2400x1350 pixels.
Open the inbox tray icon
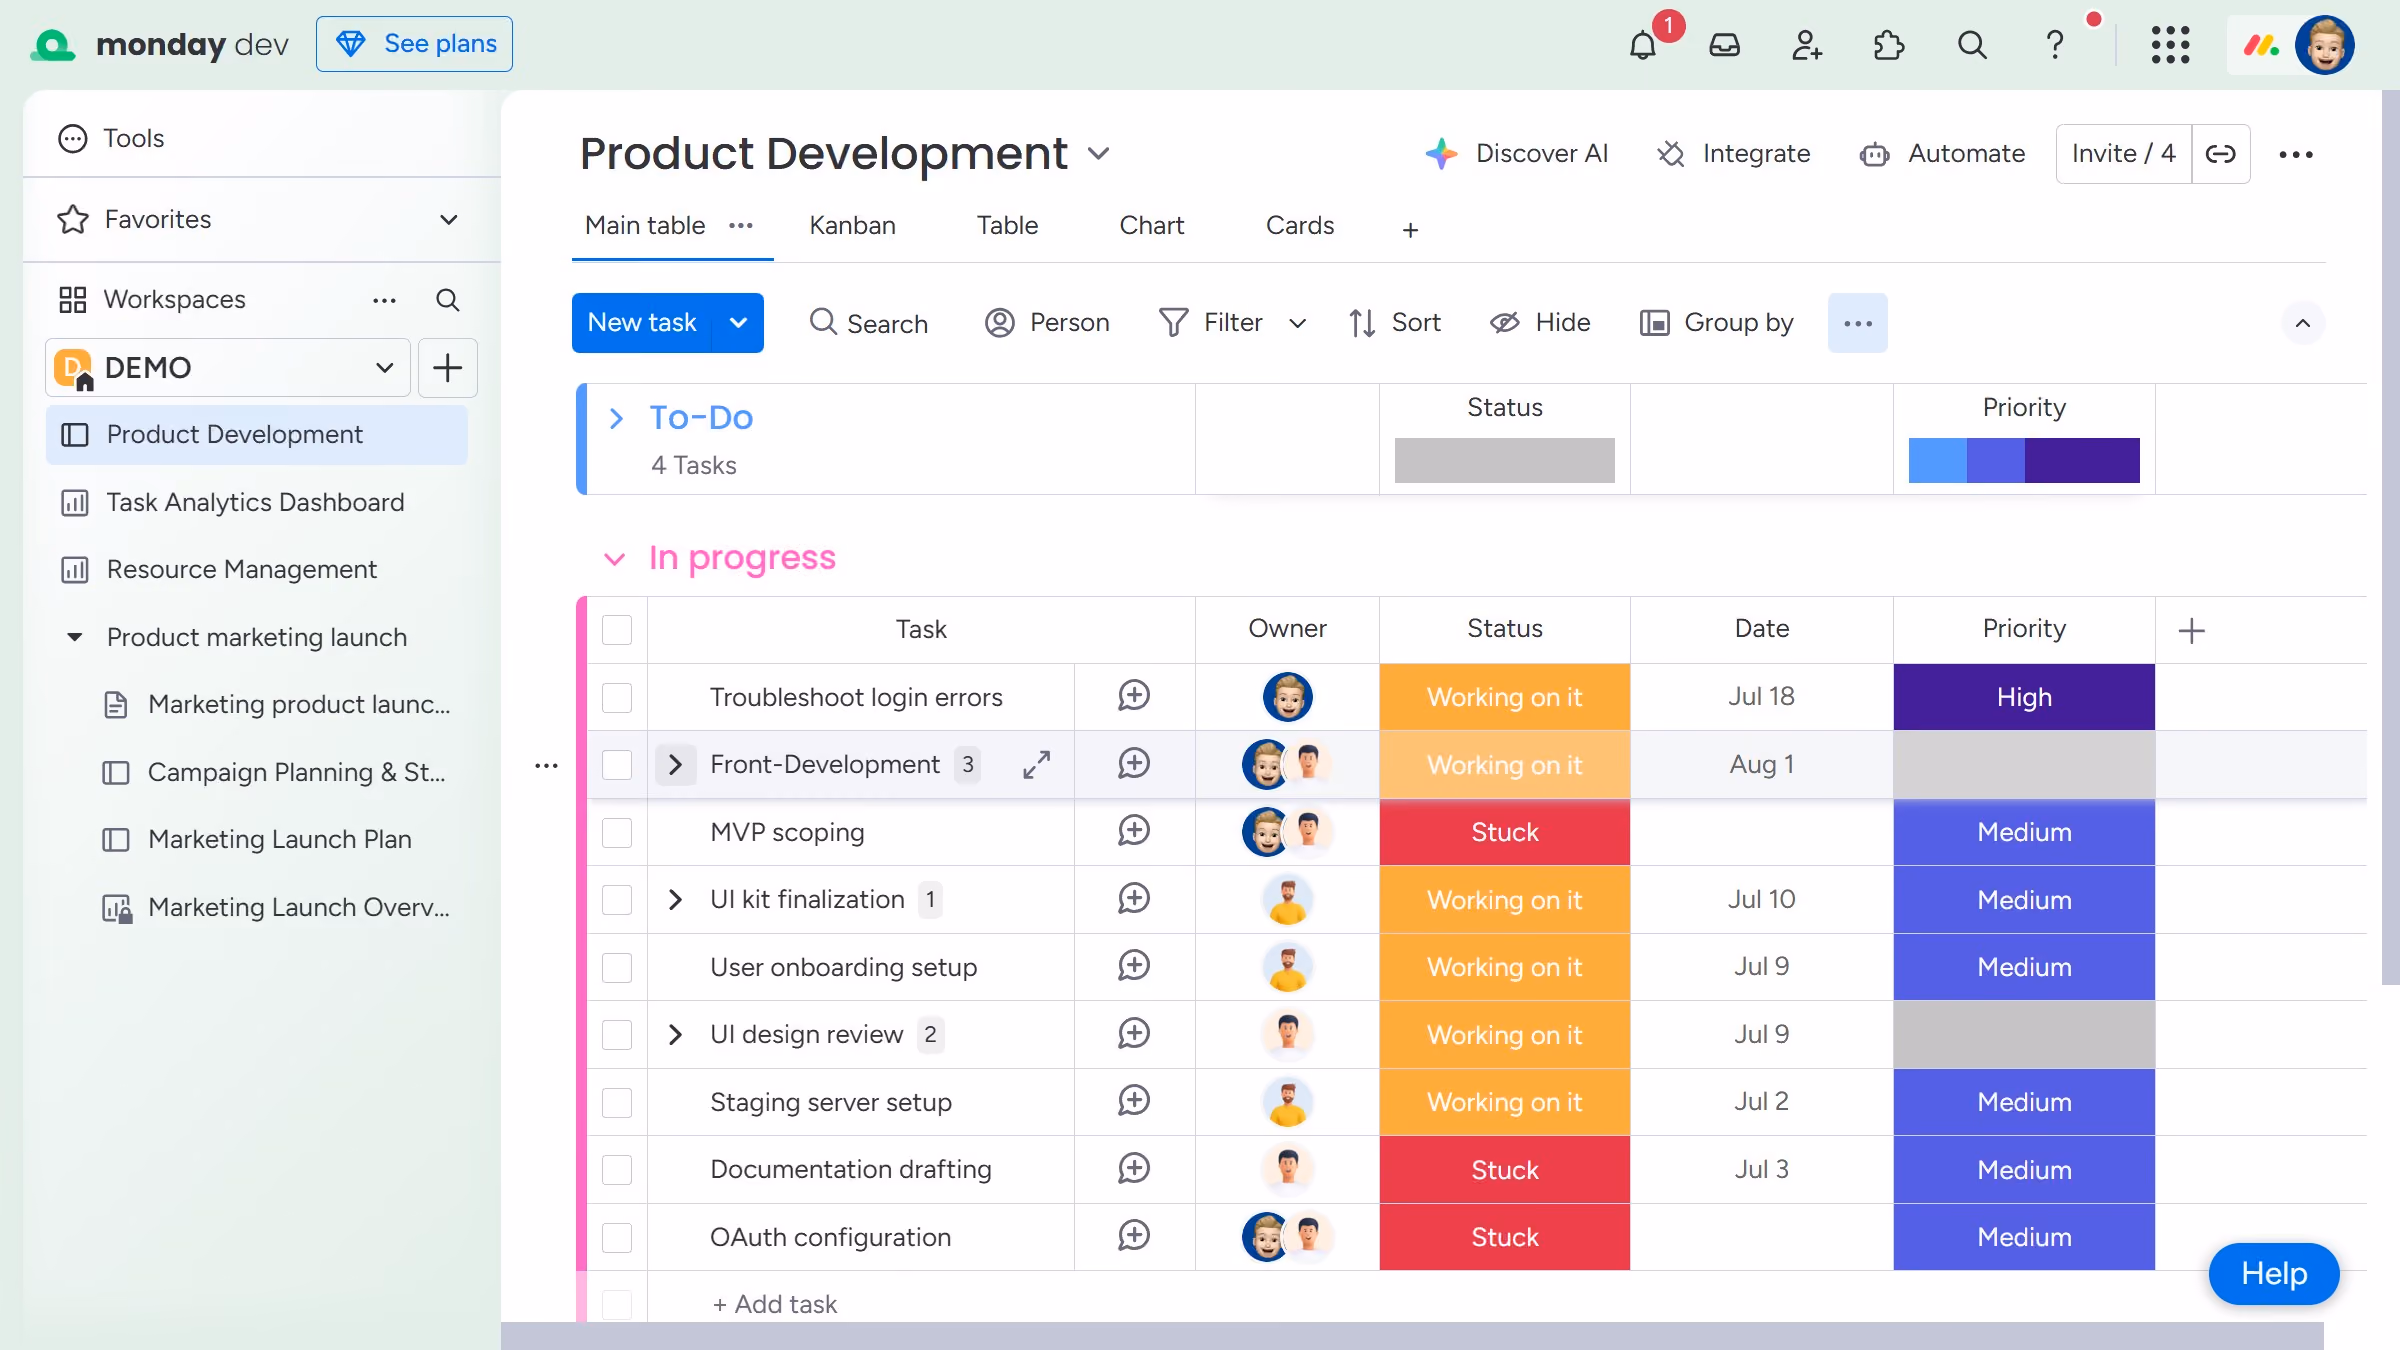tap(1725, 45)
